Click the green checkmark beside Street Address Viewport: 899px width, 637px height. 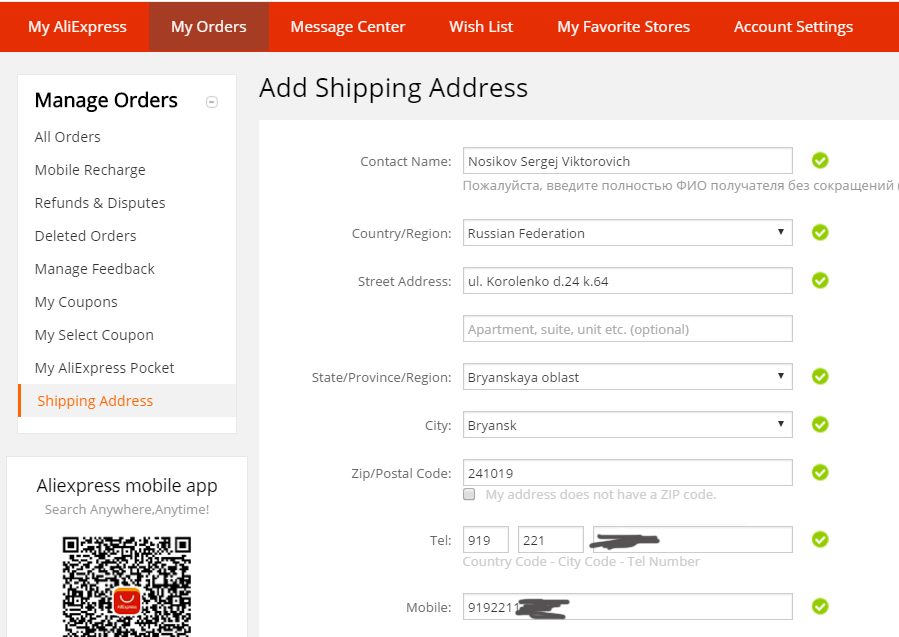pos(820,280)
